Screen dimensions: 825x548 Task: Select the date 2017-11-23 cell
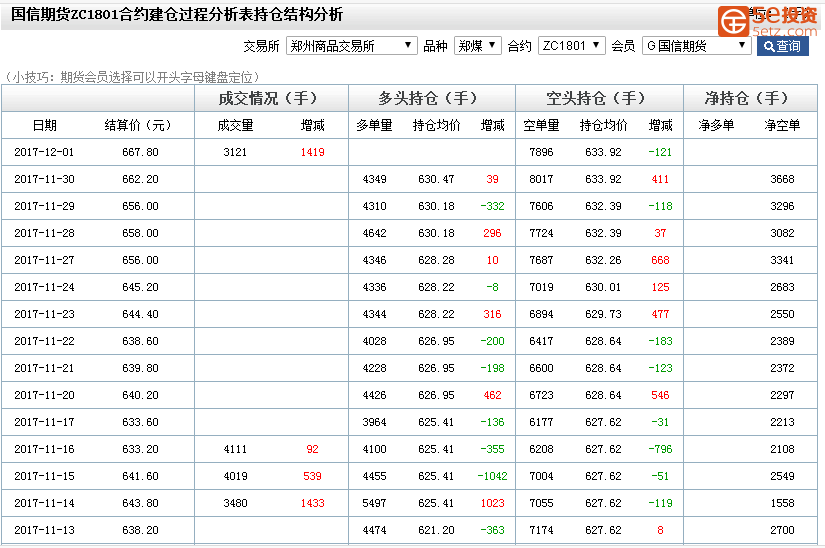[x=44, y=314]
